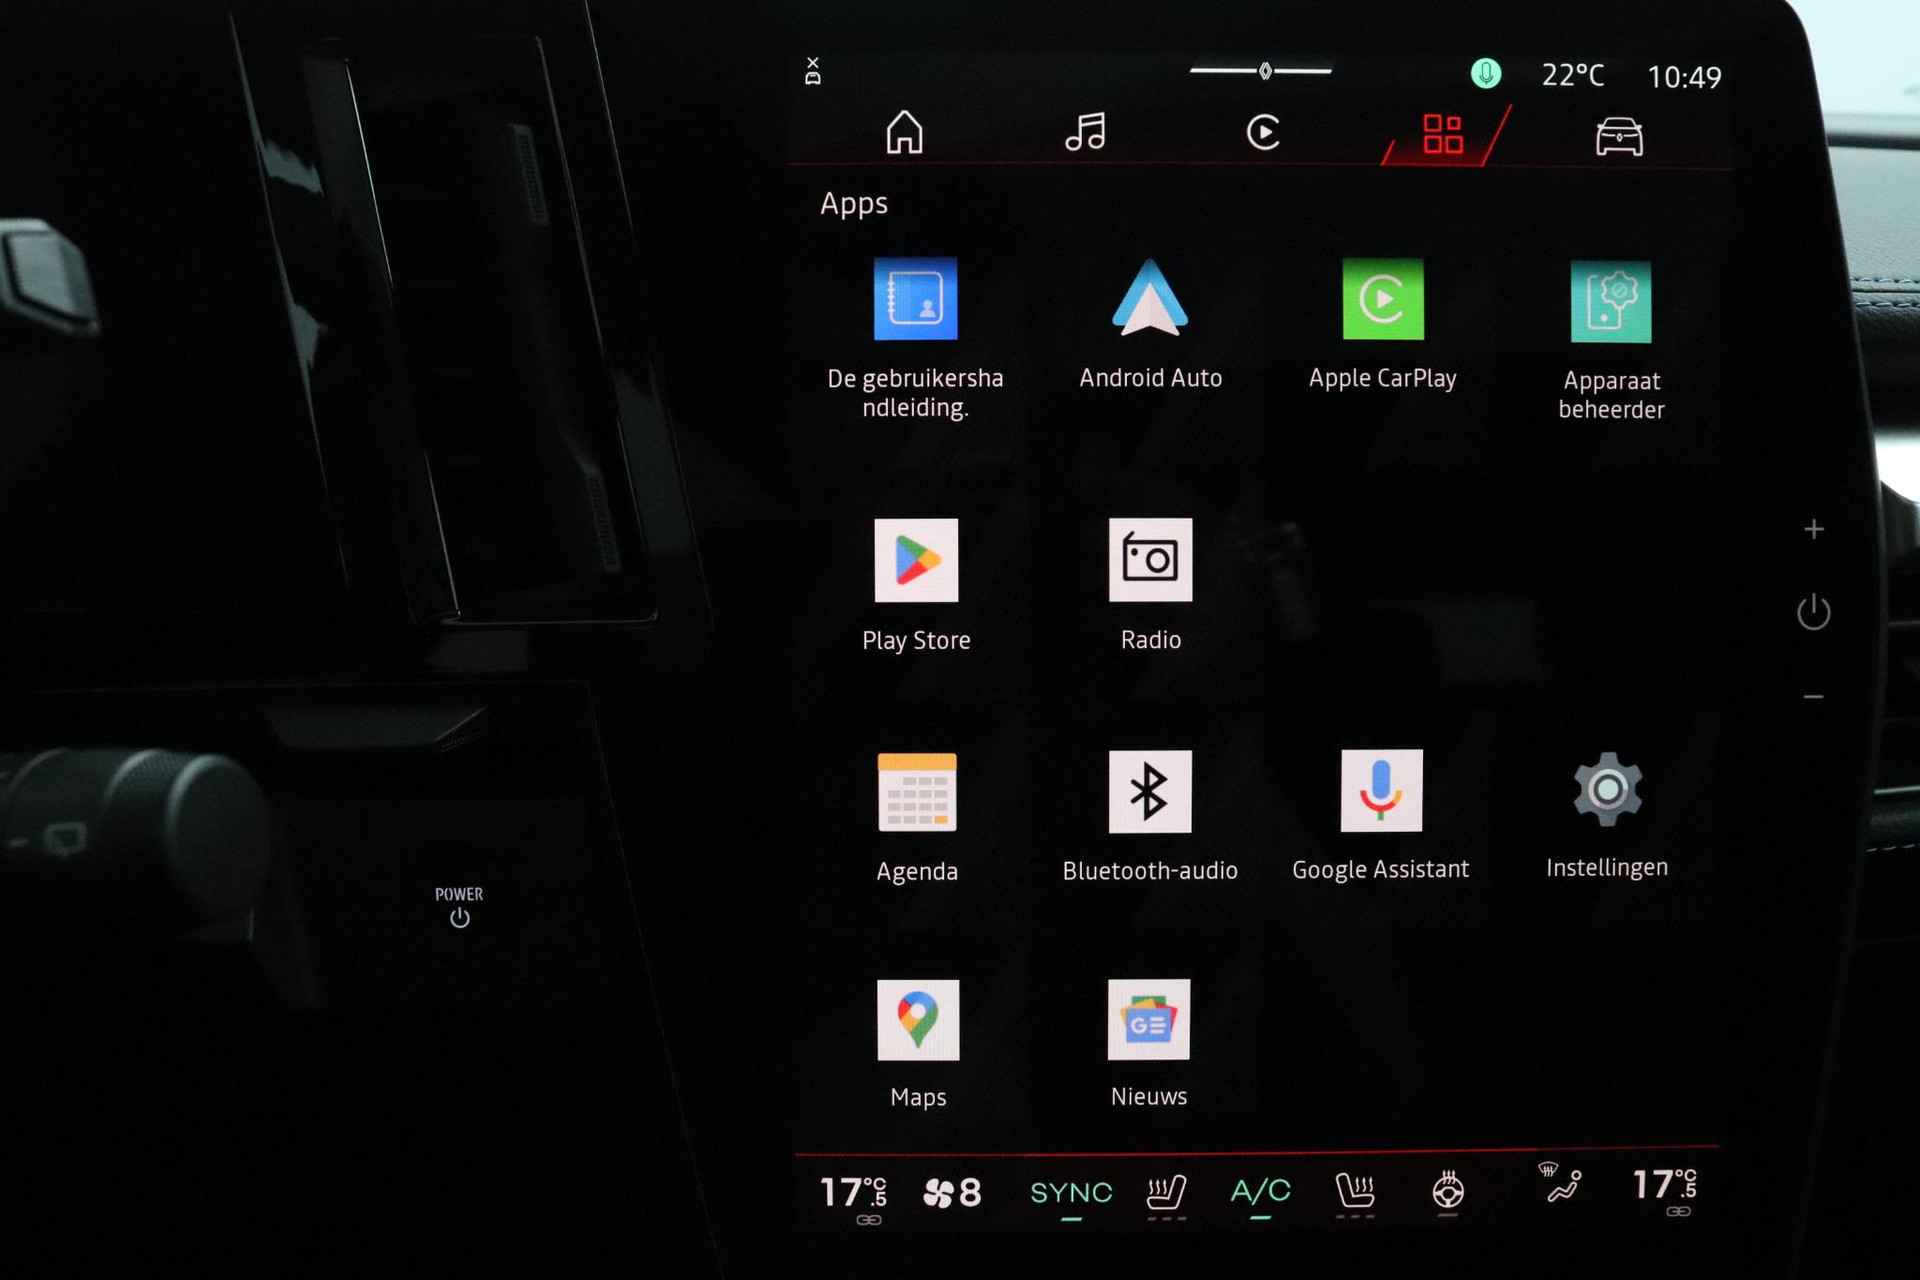Tap the screen power button
Viewport: 1920px width, 1280px height.
(1813, 612)
